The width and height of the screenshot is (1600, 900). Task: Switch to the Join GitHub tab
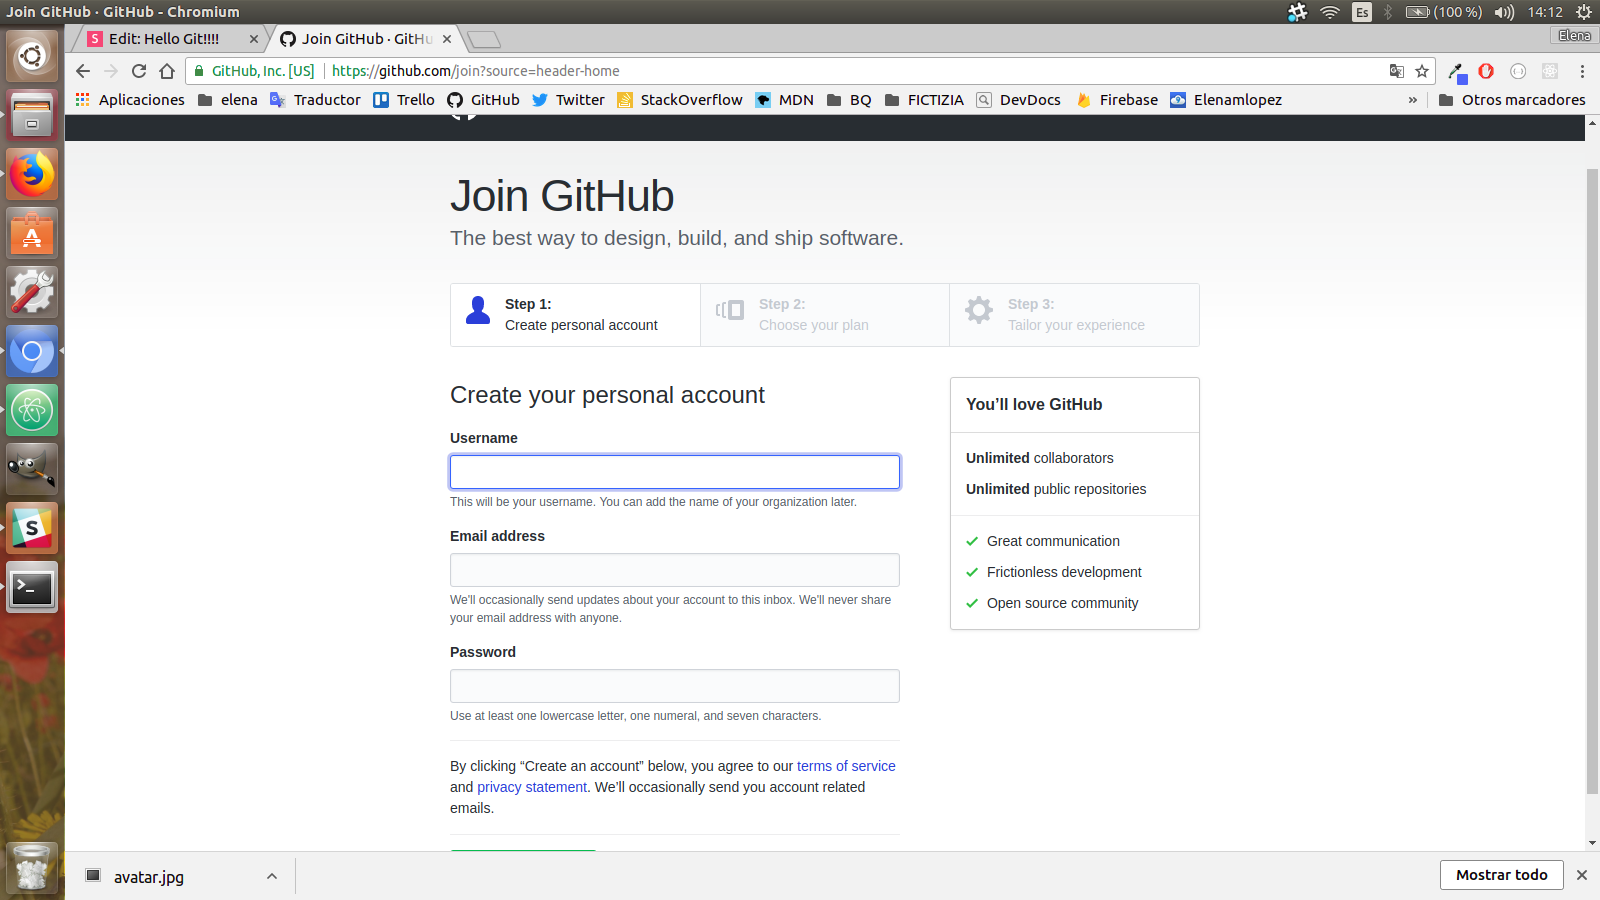367,39
